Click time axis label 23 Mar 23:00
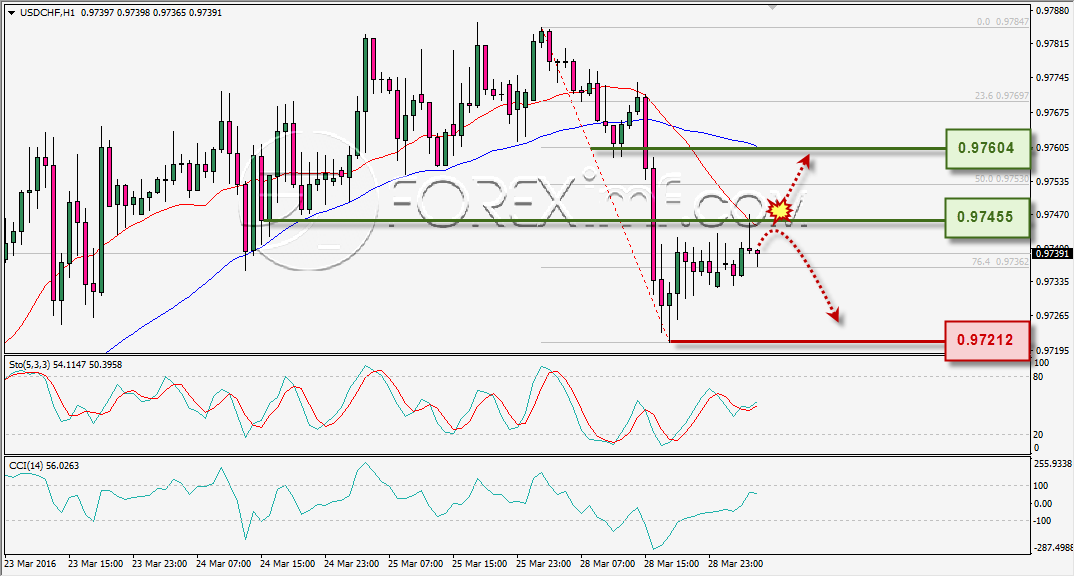This screenshot has height=577, width=1075. click(x=159, y=563)
